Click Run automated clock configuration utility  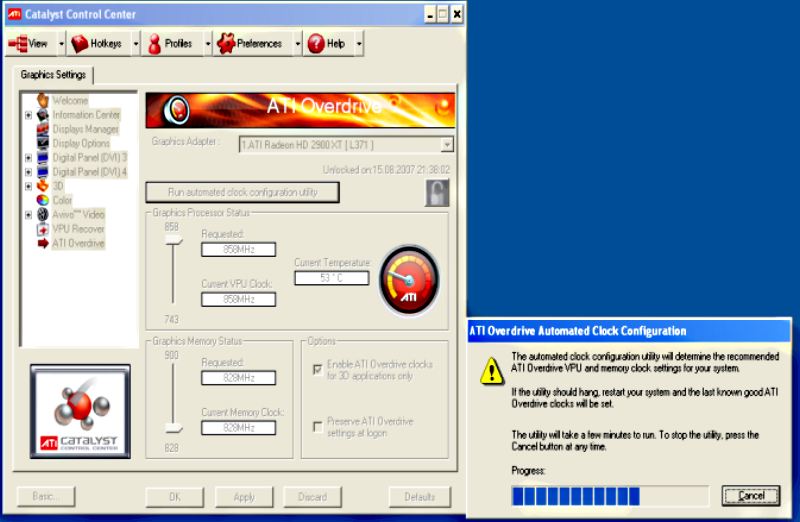coord(242,192)
